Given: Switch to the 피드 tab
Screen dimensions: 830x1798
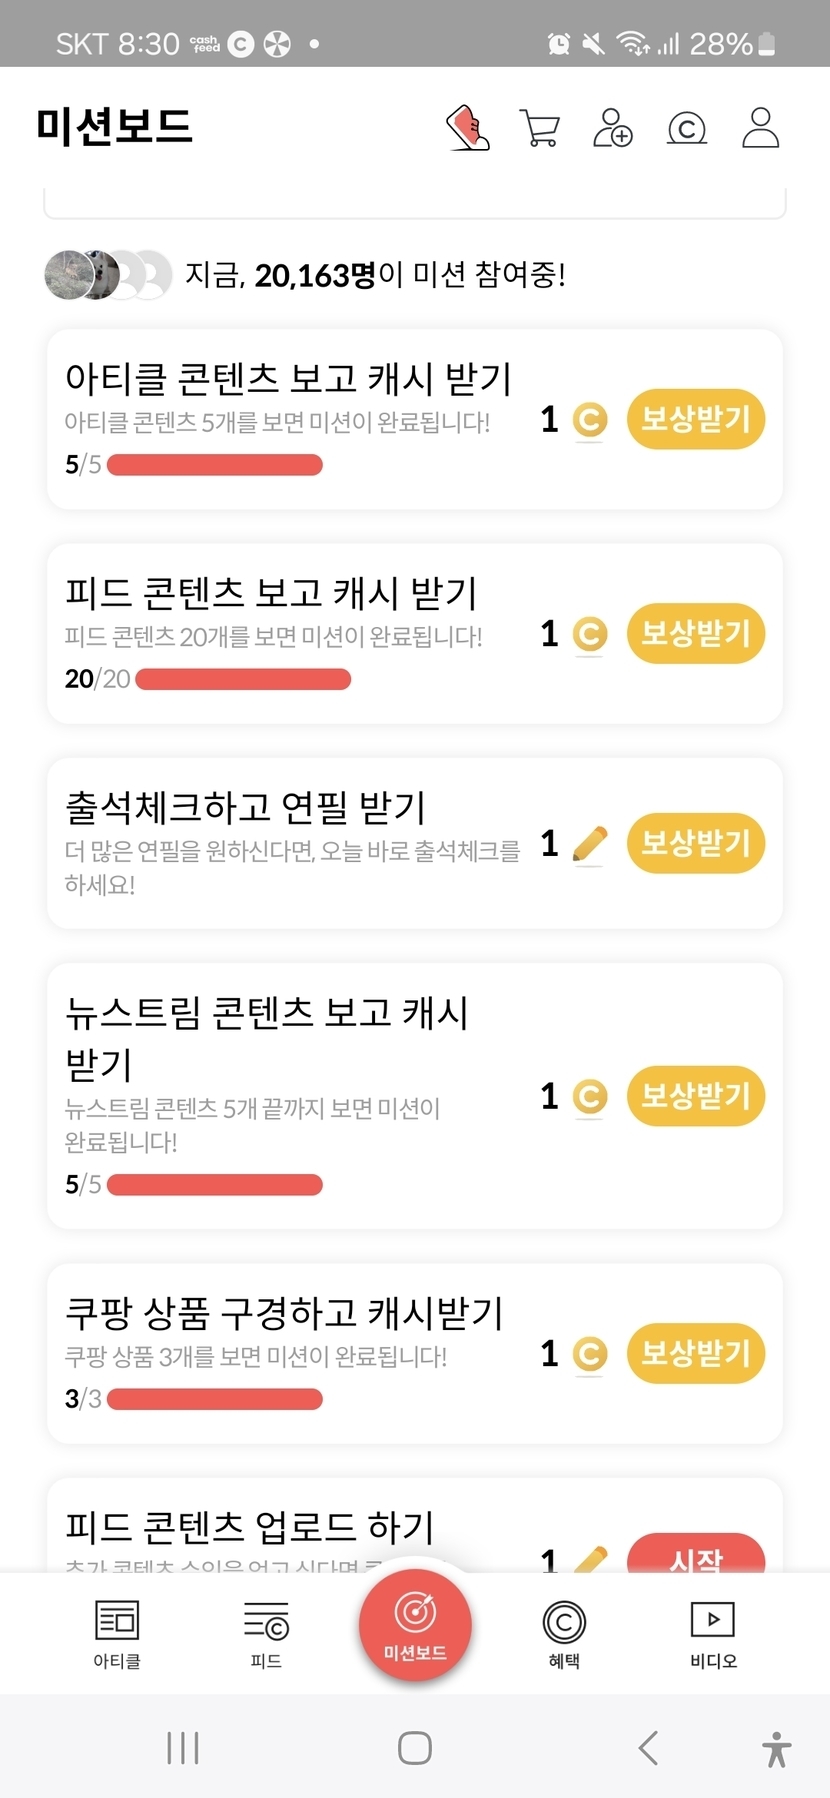Looking at the screenshot, I should [266, 1632].
